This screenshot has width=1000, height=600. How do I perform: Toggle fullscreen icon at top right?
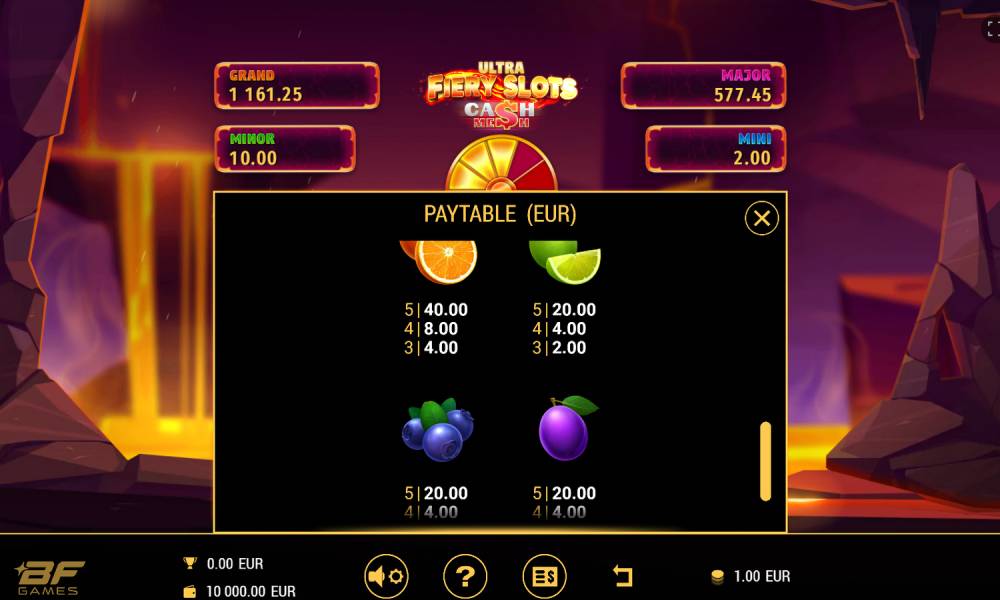click(992, 29)
